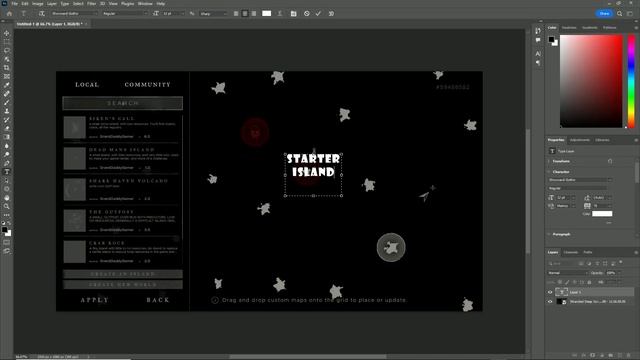Image resolution: width=640 pixels, height=360 pixels.
Task: Switch to the Adjustments tab
Action: [x=580, y=140]
